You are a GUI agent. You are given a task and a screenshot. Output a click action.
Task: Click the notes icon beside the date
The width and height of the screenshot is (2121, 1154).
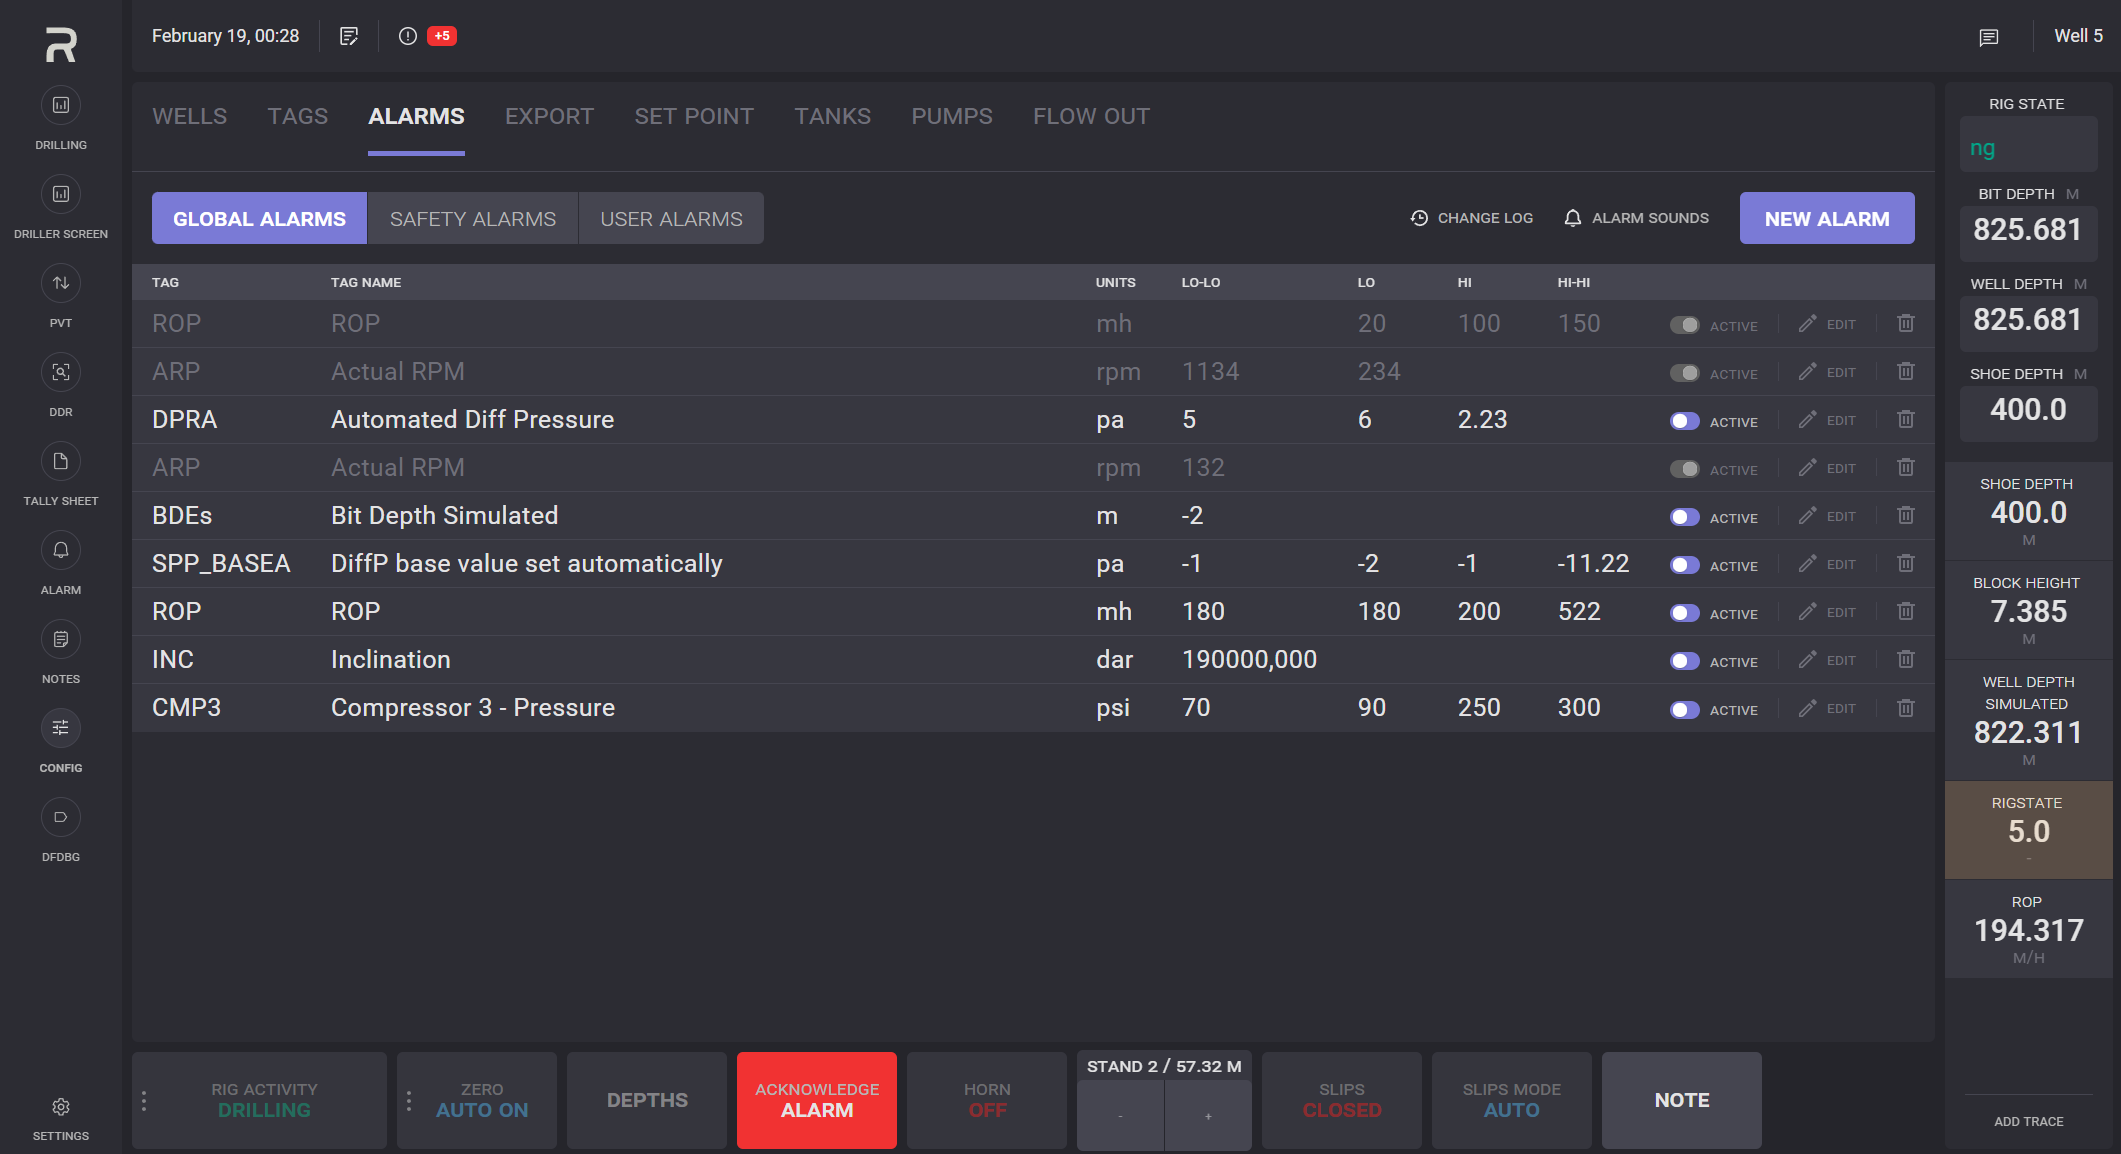click(349, 36)
